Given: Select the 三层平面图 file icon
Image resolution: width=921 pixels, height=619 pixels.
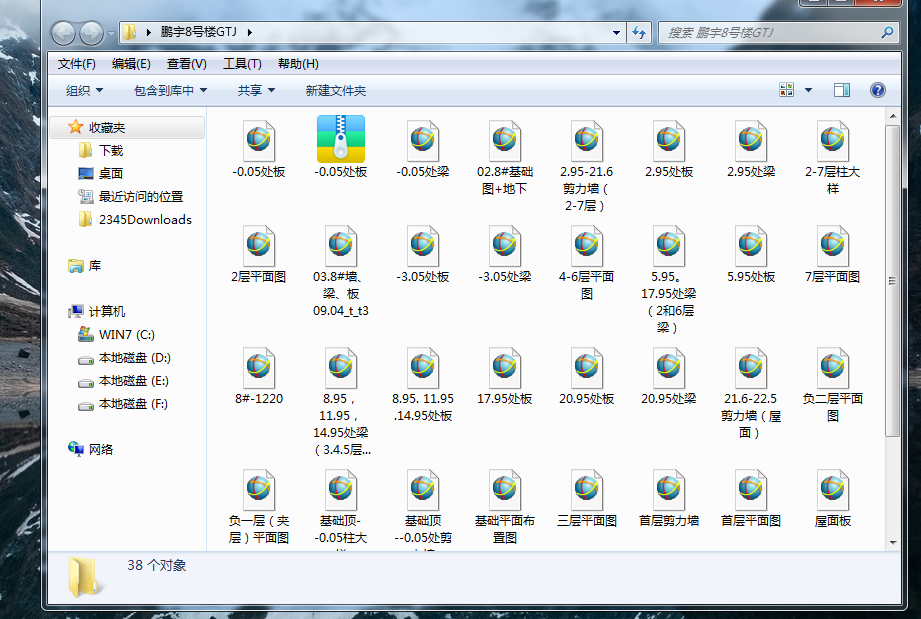Looking at the screenshot, I should click(x=587, y=490).
